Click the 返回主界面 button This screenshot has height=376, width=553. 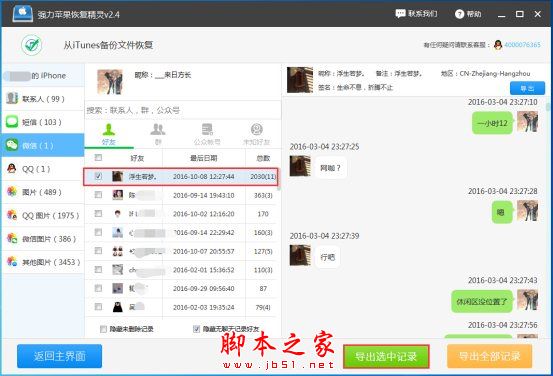[60, 356]
